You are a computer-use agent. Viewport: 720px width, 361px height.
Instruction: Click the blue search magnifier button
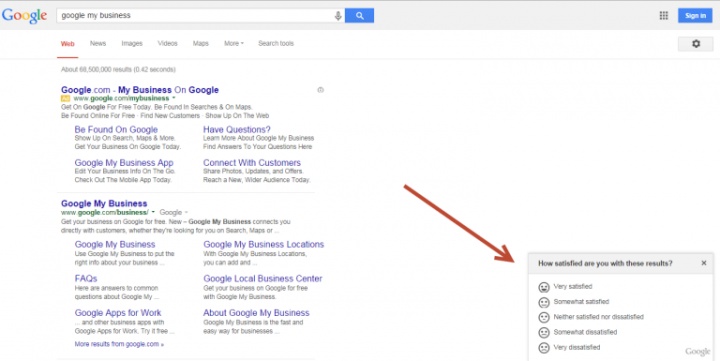[359, 16]
